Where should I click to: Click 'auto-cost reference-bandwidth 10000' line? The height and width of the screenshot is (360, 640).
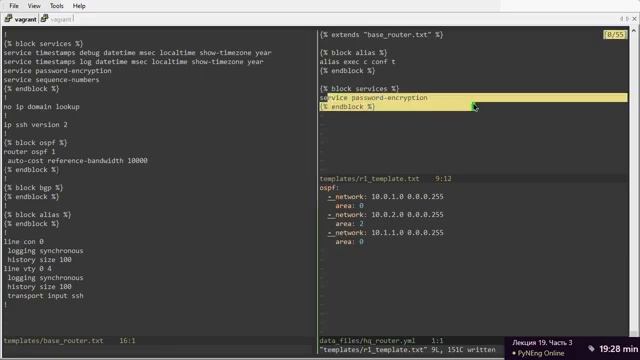[78, 160]
